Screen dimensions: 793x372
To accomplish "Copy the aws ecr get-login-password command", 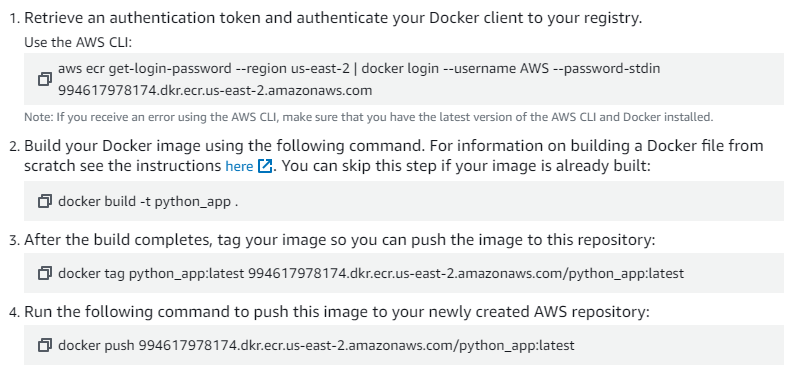I will (45, 79).
